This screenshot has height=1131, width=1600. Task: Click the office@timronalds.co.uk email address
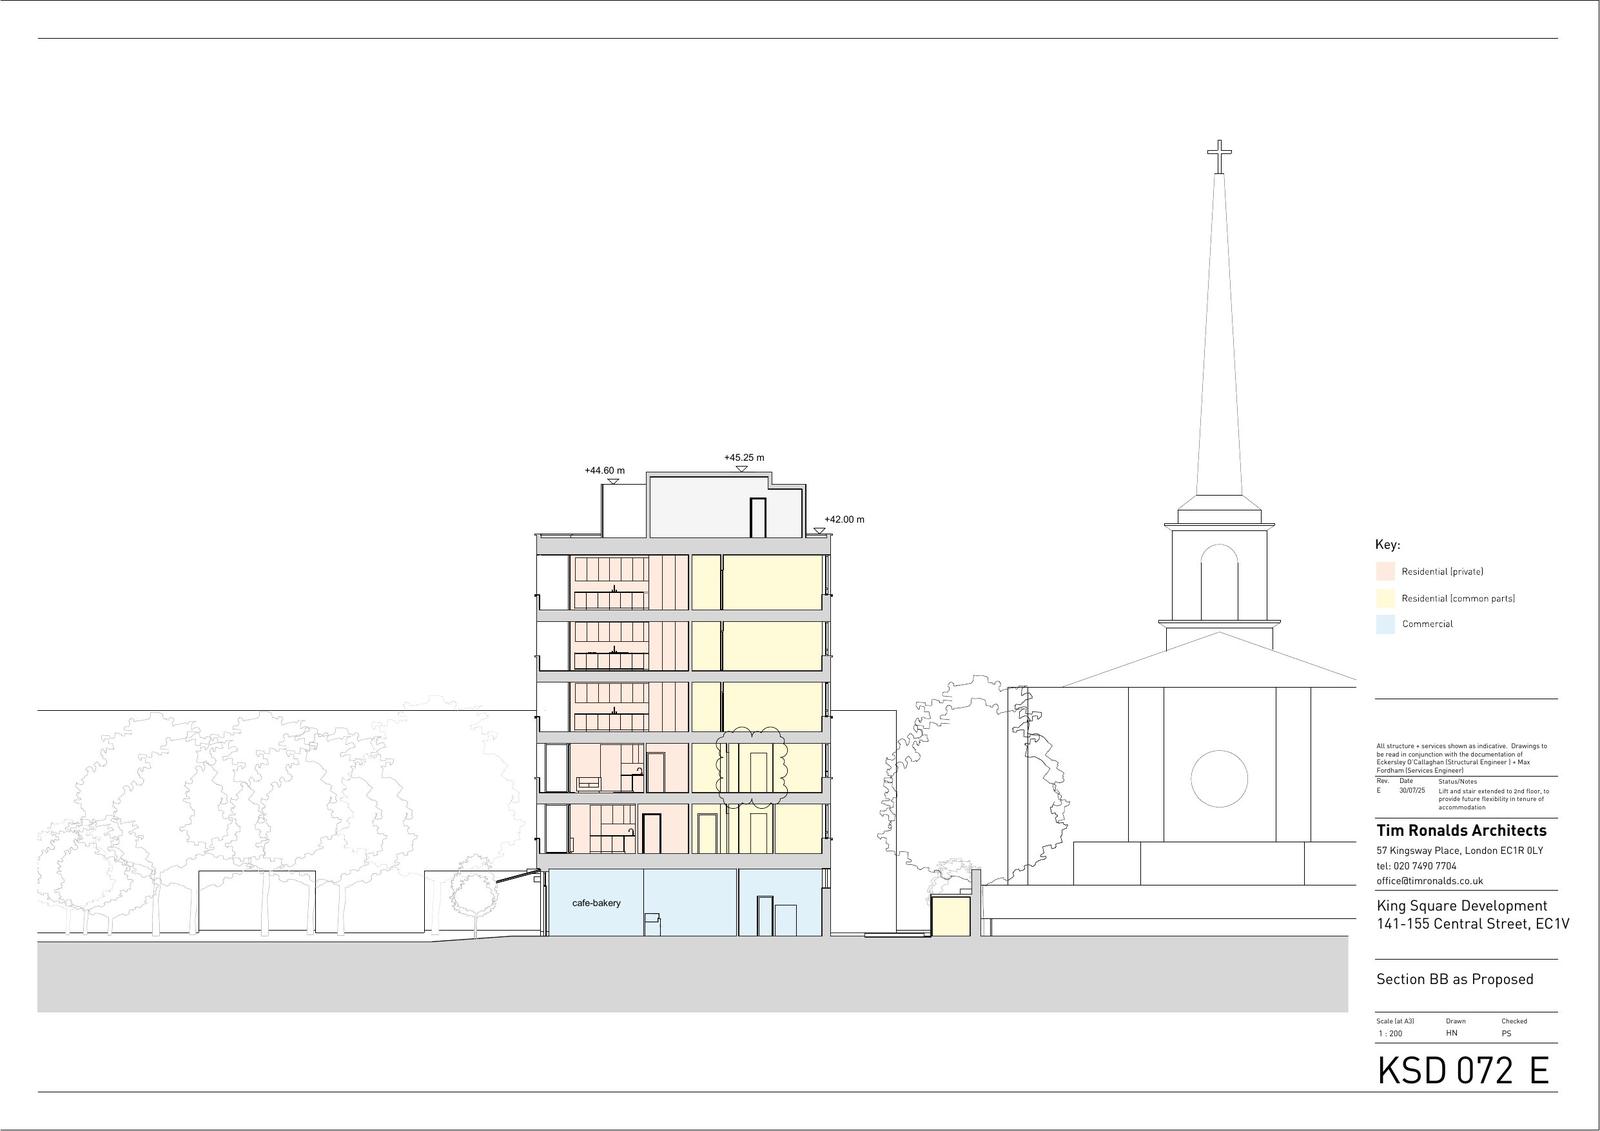1429,881
